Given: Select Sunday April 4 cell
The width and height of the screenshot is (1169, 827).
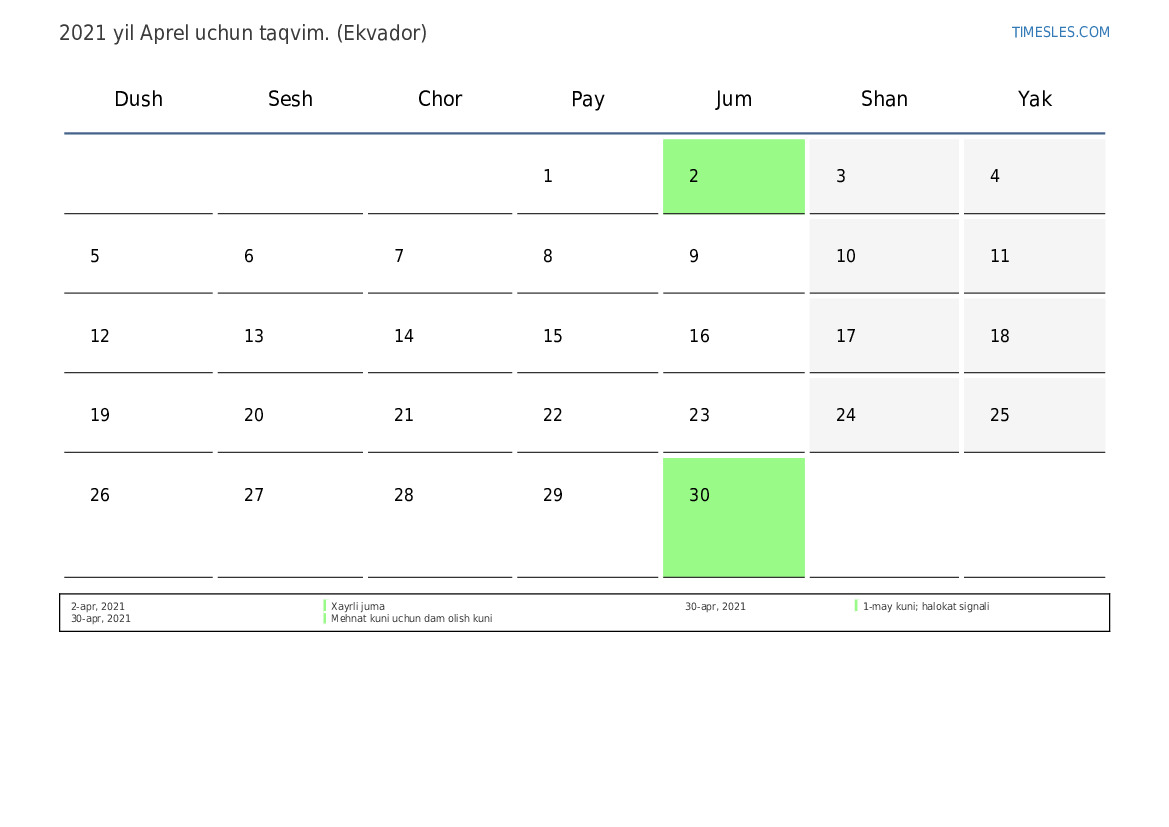Looking at the screenshot, I should point(1034,176).
